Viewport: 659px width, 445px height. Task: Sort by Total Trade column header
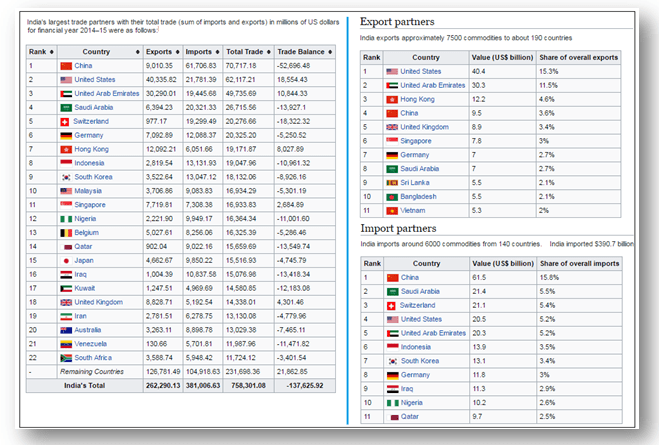tap(245, 51)
